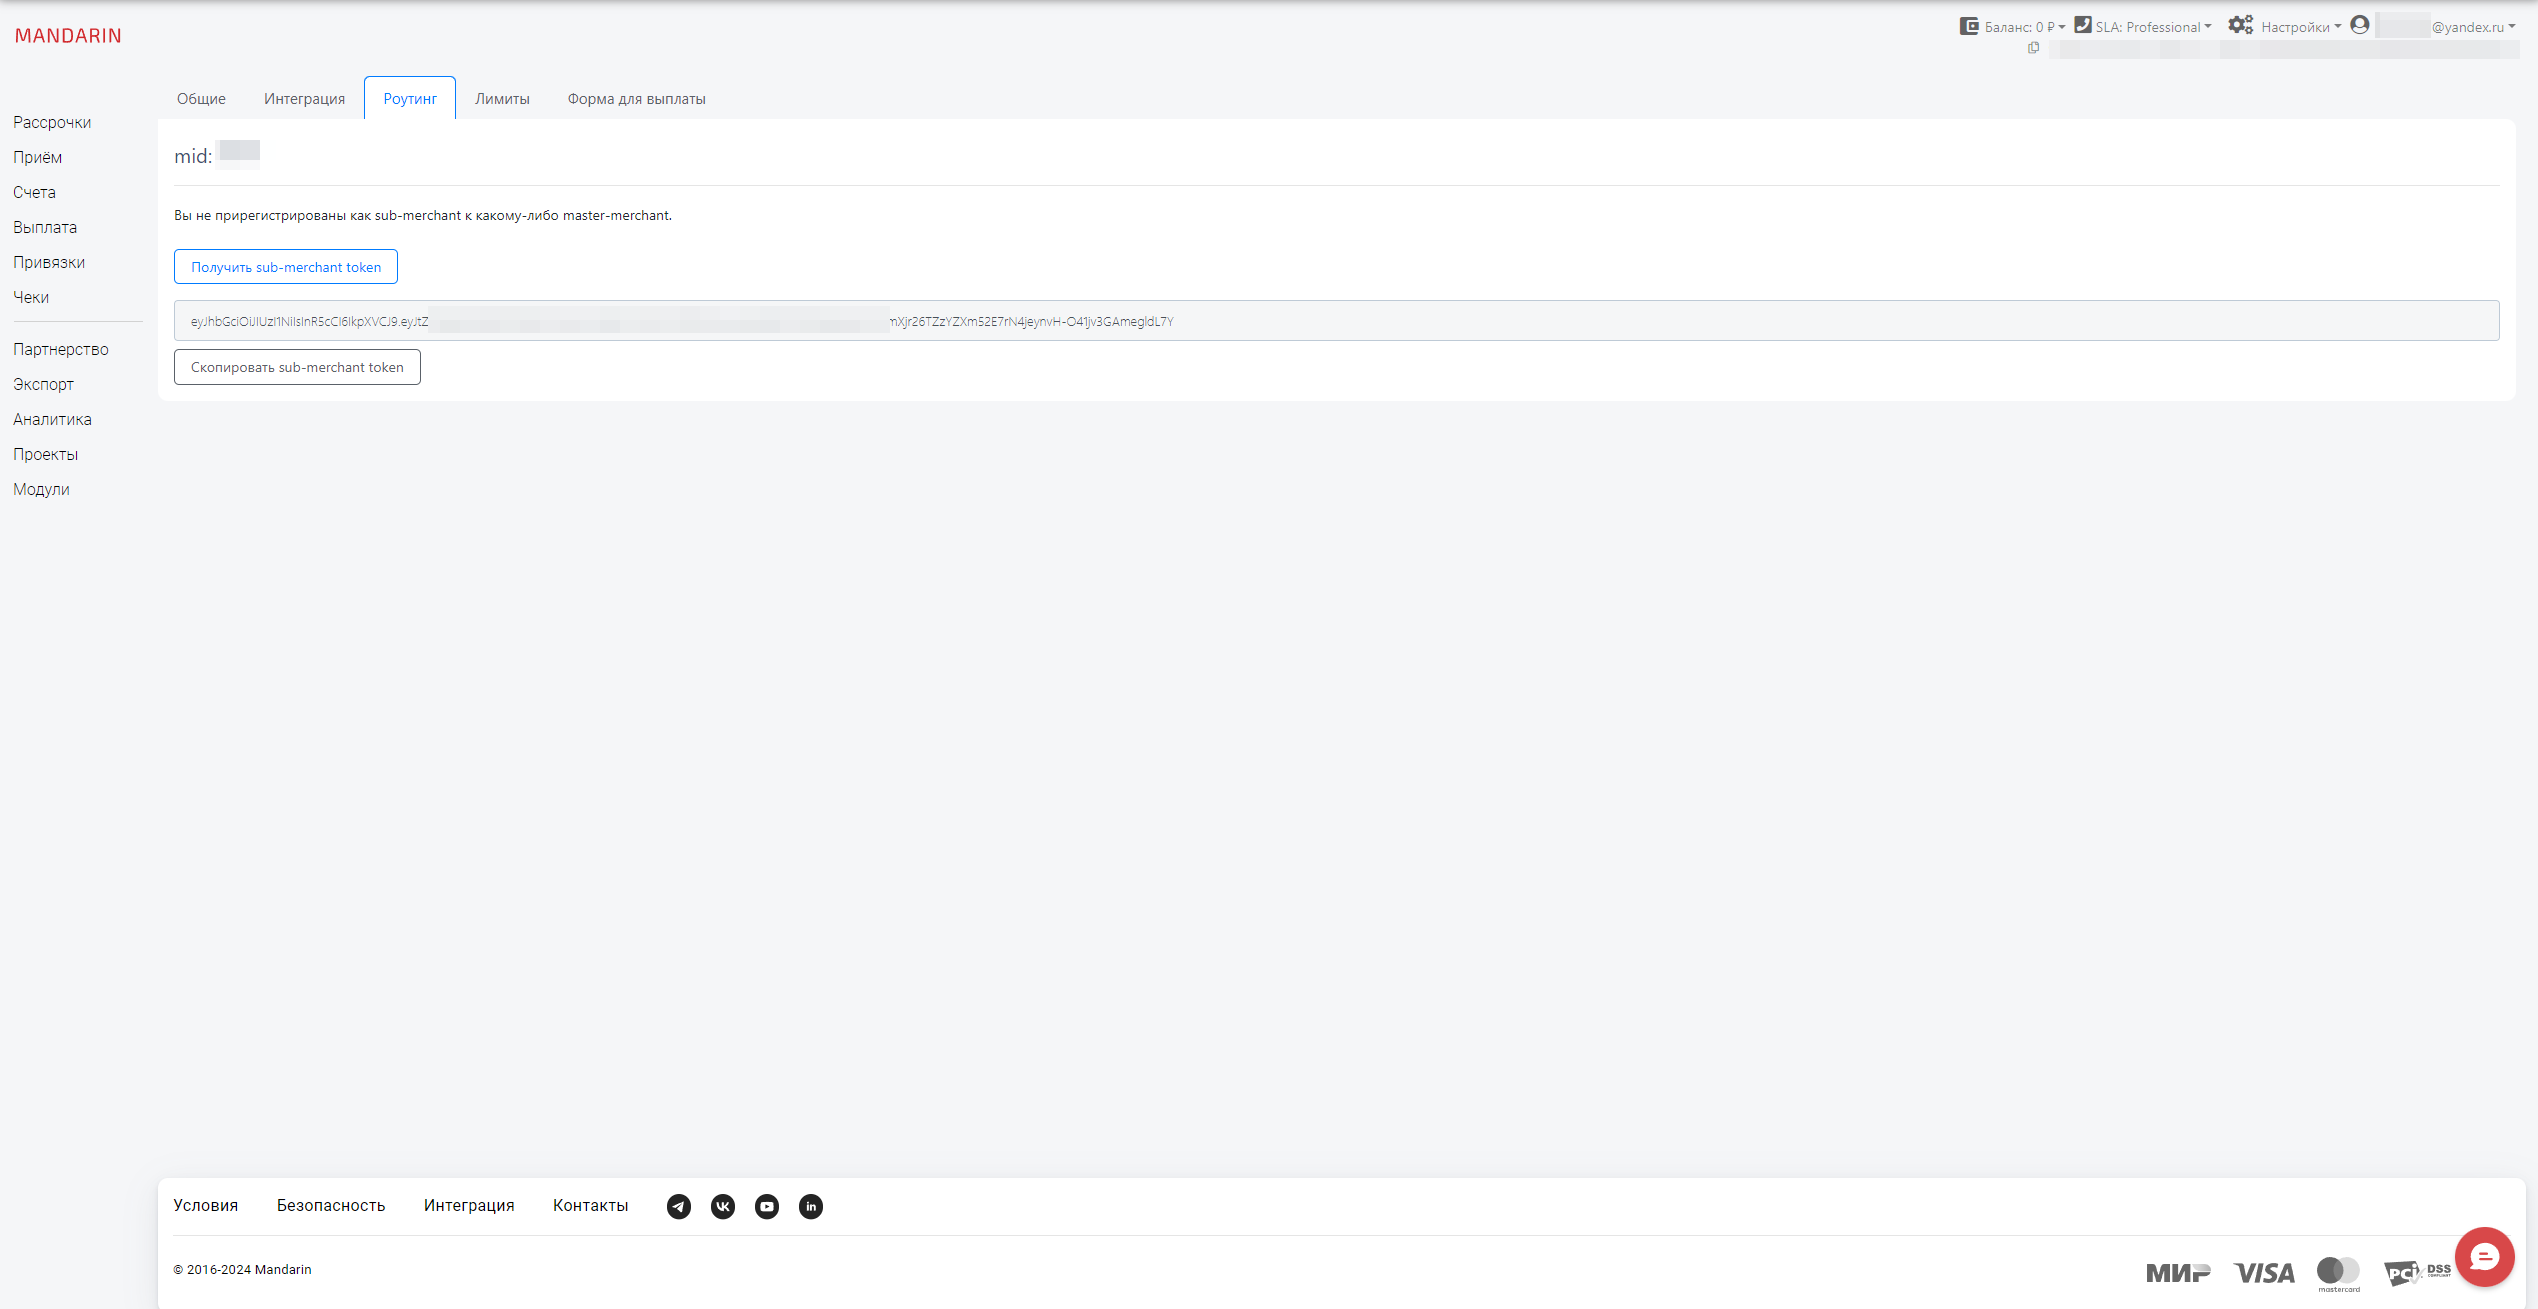
Task: Click the user avatar icon
Action: pos(2360,25)
